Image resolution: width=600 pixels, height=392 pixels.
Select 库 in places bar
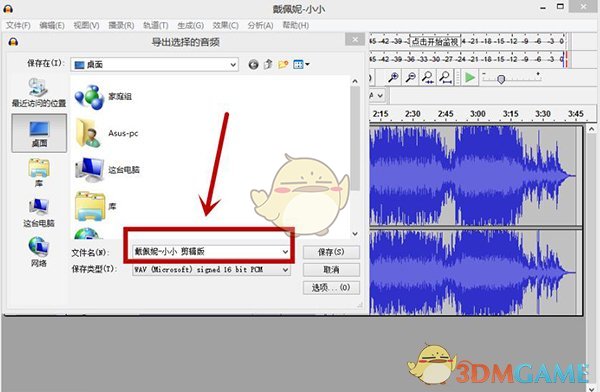pos(39,173)
